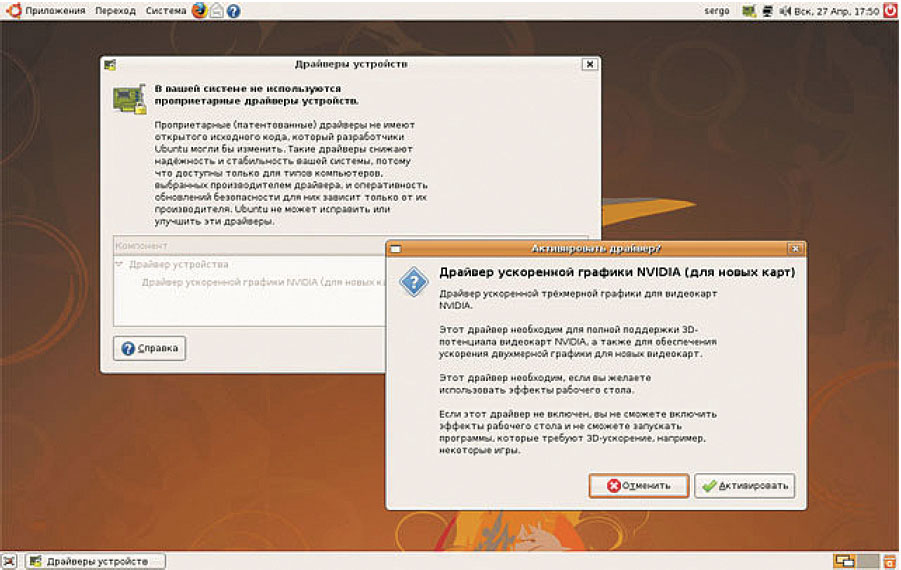The height and width of the screenshot is (570, 901).
Task: Collapse the Драйвер устройства tree group
Action: point(120,265)
